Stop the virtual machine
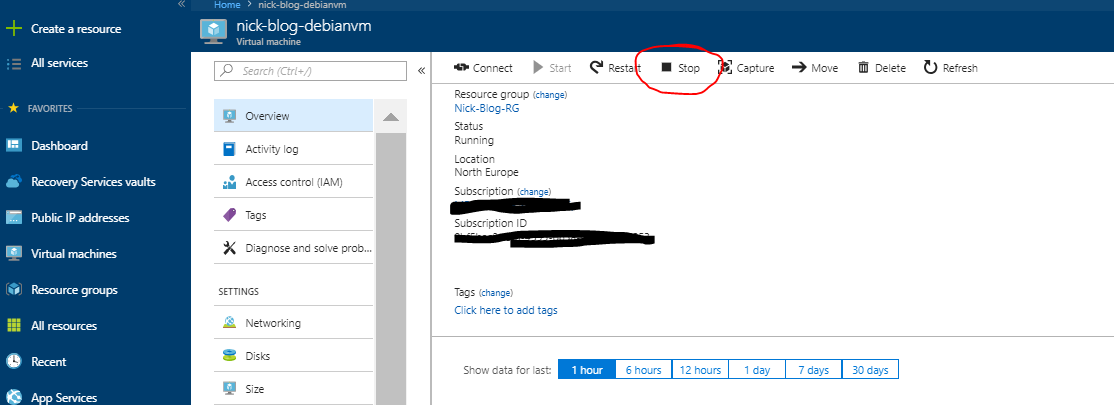The width and height of the screenshot is (1114, 405). [x=680, y=68]
